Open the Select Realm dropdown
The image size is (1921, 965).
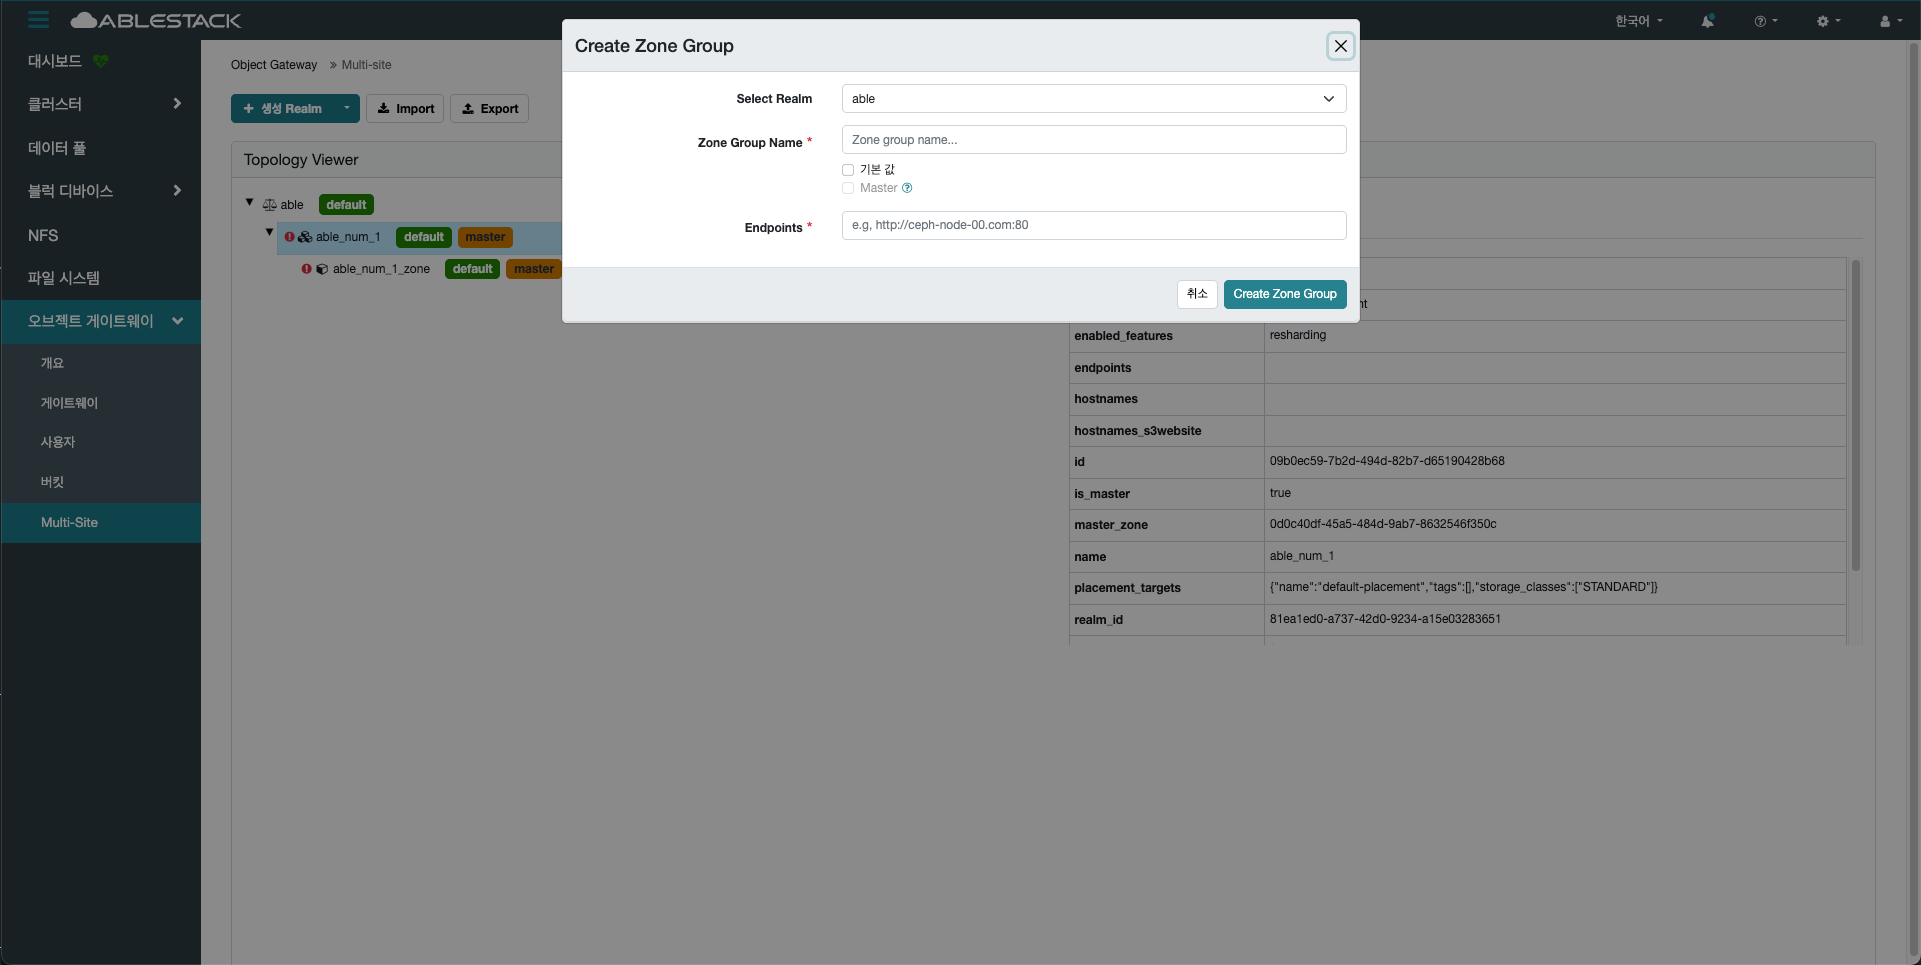(x=1094, y=99)
